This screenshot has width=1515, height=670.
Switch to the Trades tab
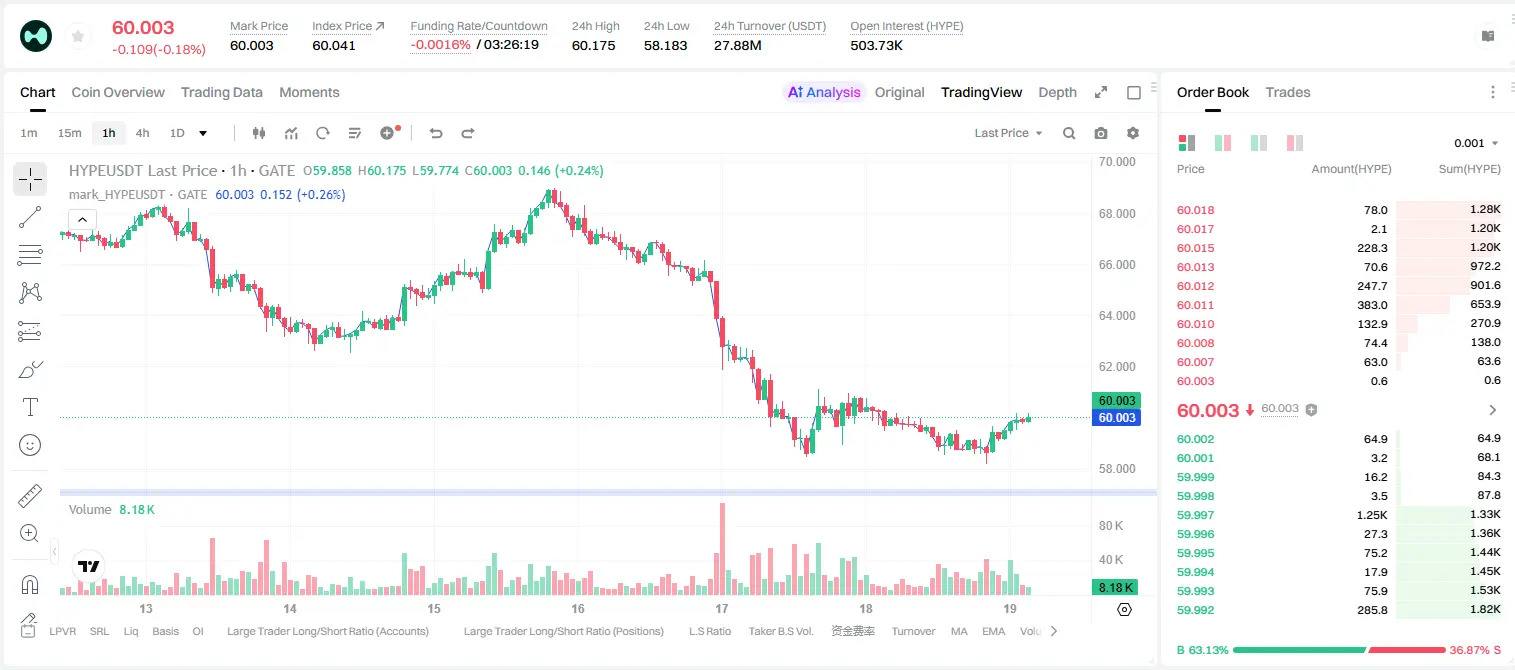(x=1287, y=92)
